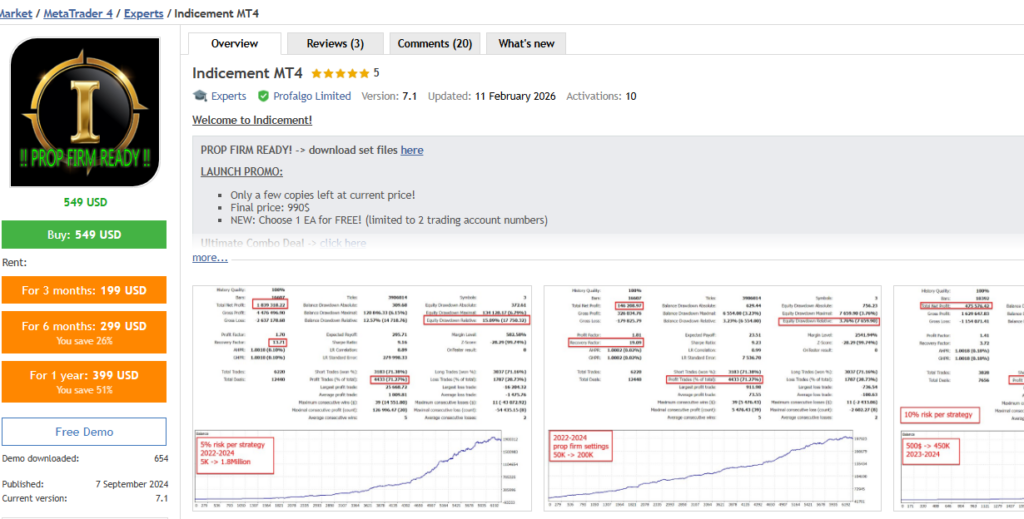1024x519 pixels.
Task: Click 'Only a few copies left' line
Action: pos(323,195)
